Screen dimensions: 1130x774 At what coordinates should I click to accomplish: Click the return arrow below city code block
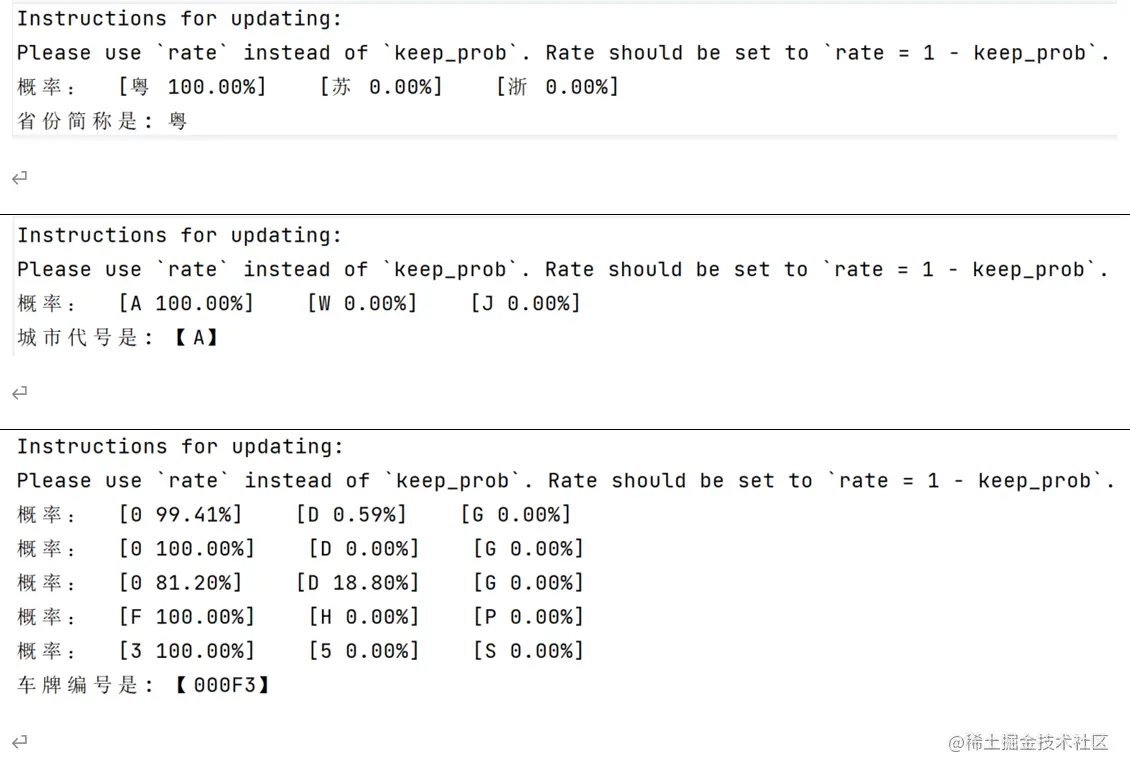coord(20,393)
